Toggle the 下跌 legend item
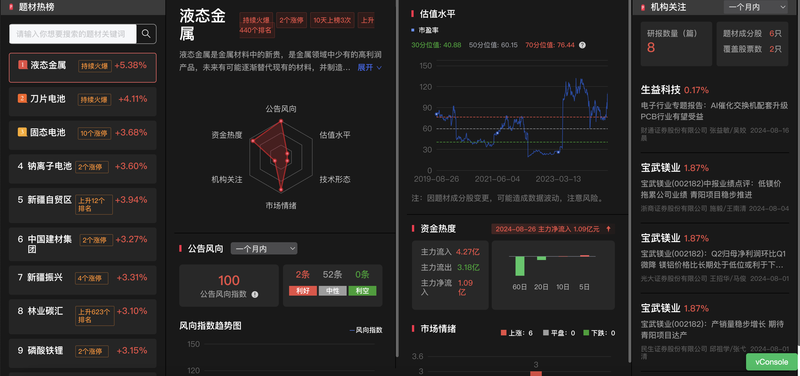The image size is (800, 376). [x=599, y=333]
